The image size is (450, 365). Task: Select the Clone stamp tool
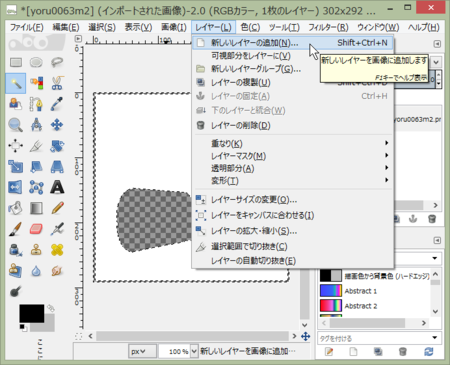point(36,250)
